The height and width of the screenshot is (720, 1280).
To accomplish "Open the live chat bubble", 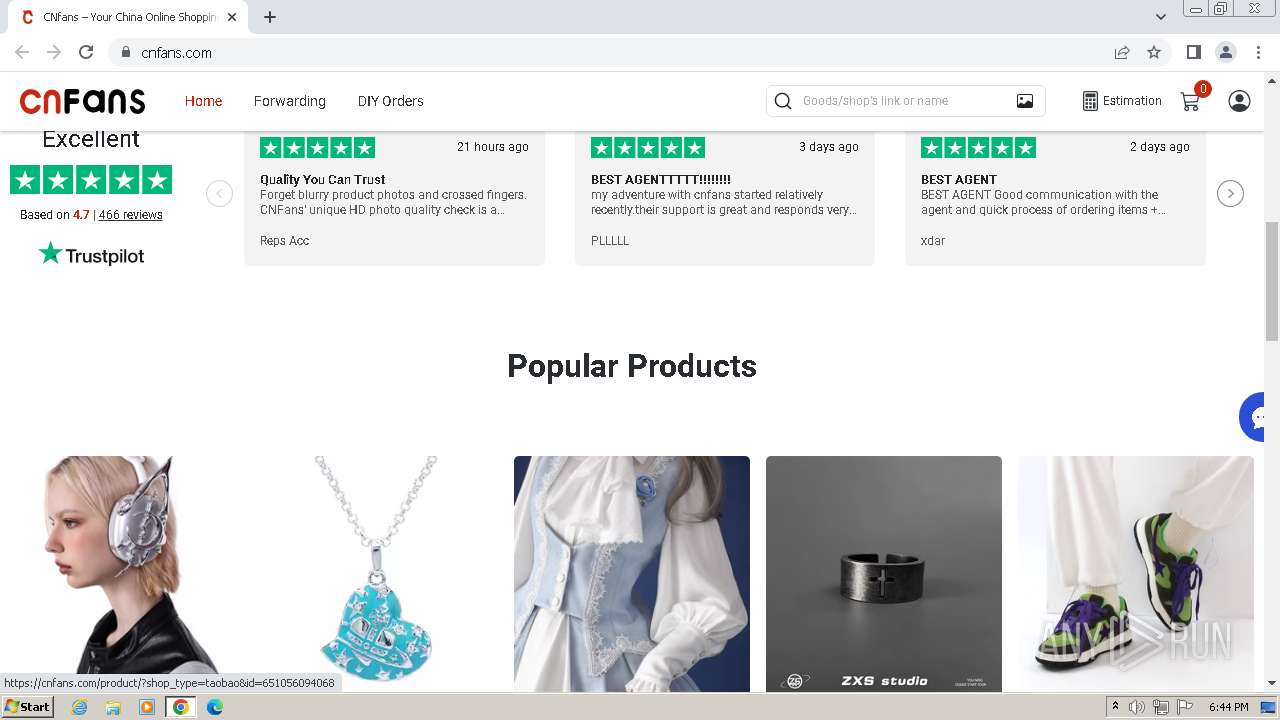I will tap(1260, 417).
